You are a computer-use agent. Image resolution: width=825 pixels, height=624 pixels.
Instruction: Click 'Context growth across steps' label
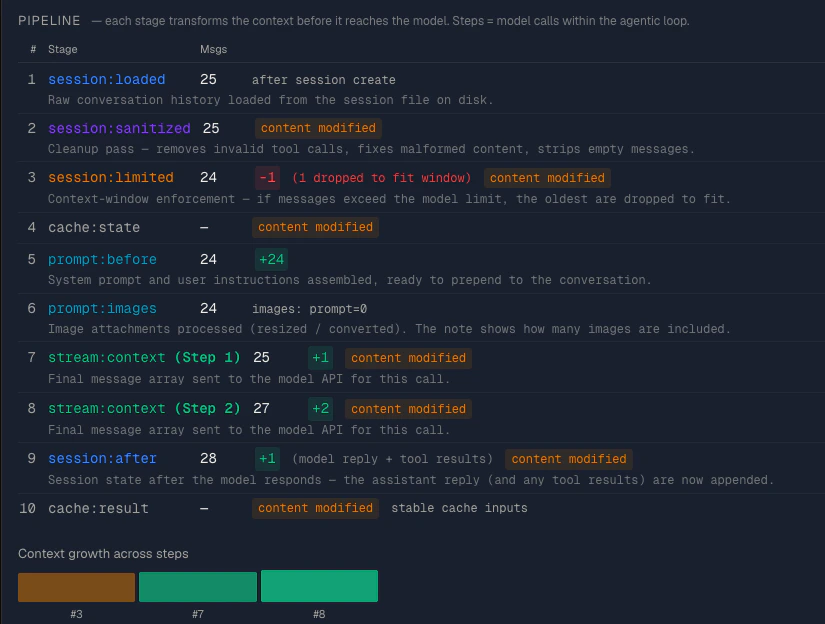pos(103,554)
